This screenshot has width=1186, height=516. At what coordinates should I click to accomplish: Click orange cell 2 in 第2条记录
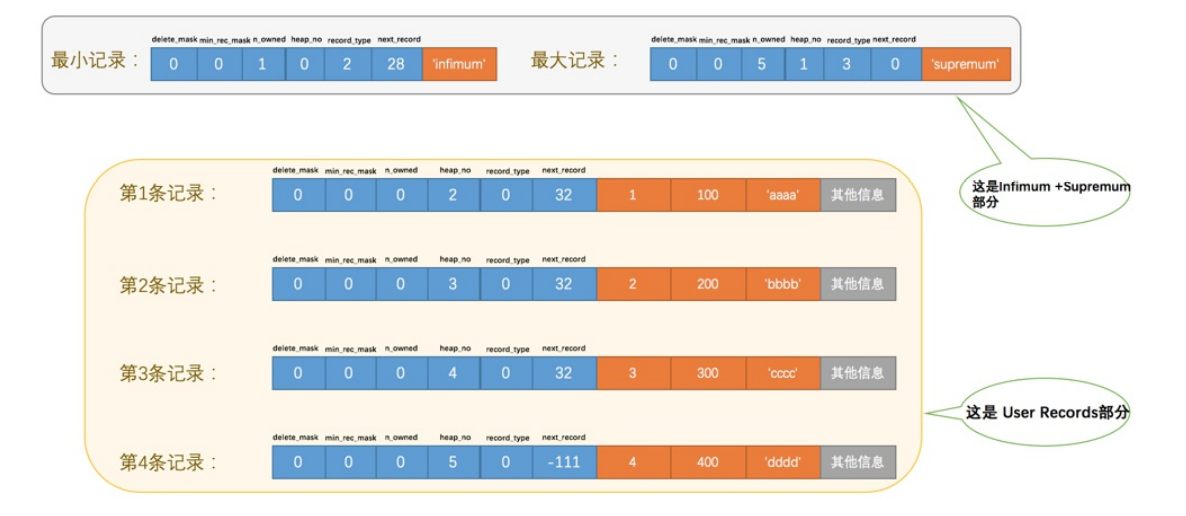point(634,284)
